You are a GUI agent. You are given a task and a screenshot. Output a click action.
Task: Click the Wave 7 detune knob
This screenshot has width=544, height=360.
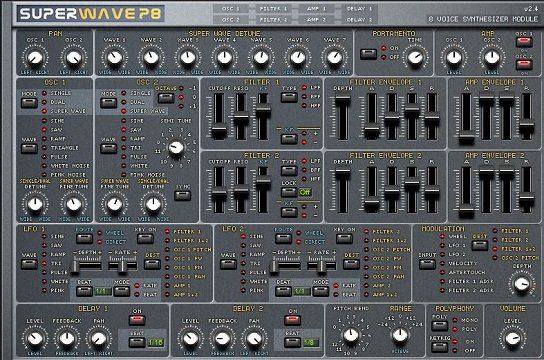(x=334, y=58)
